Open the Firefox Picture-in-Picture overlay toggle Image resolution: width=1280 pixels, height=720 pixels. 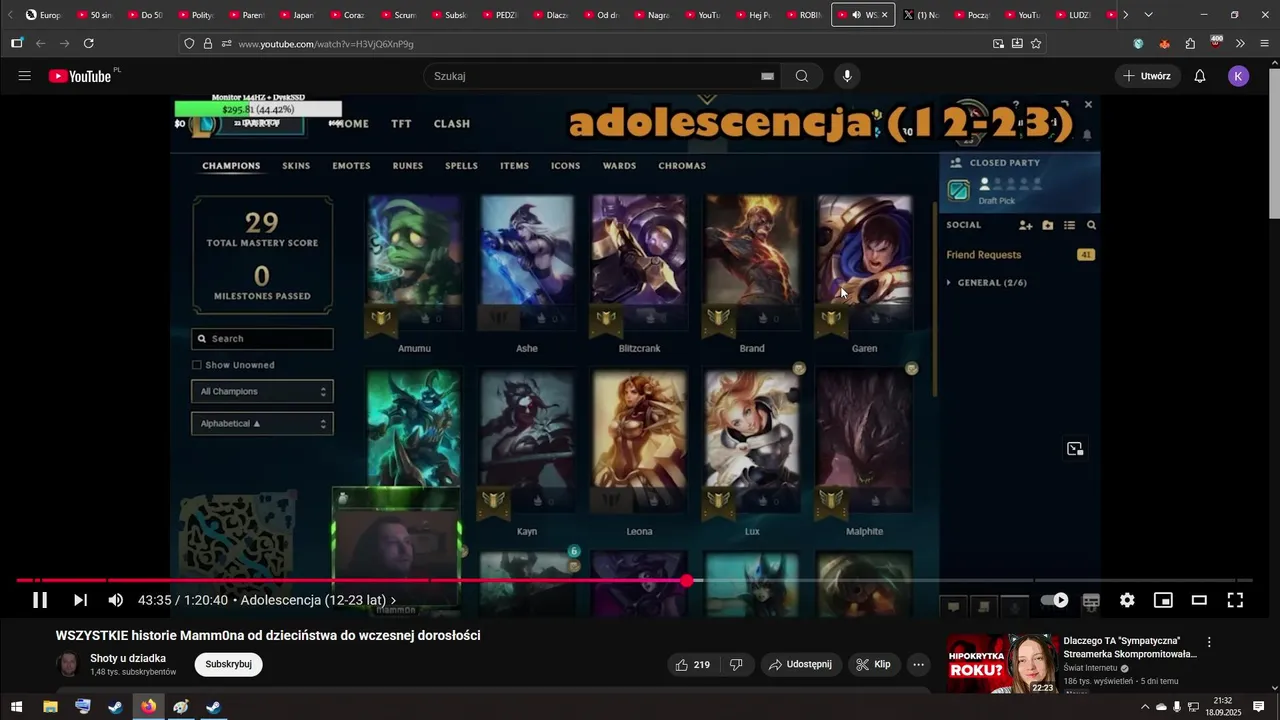point(1075,449)
